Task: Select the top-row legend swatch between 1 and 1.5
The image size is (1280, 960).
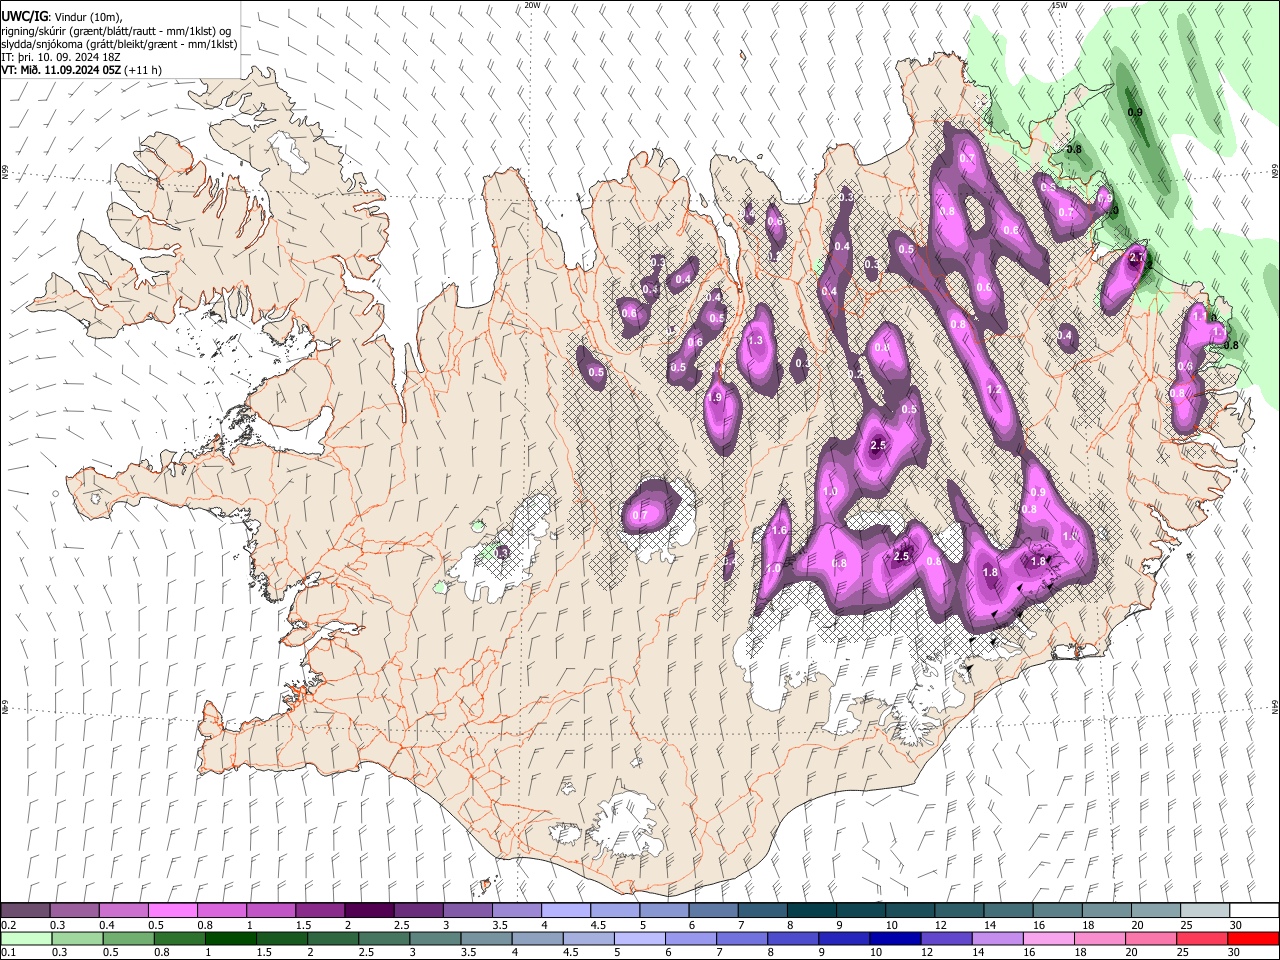Action: click(x=270, y=911)
